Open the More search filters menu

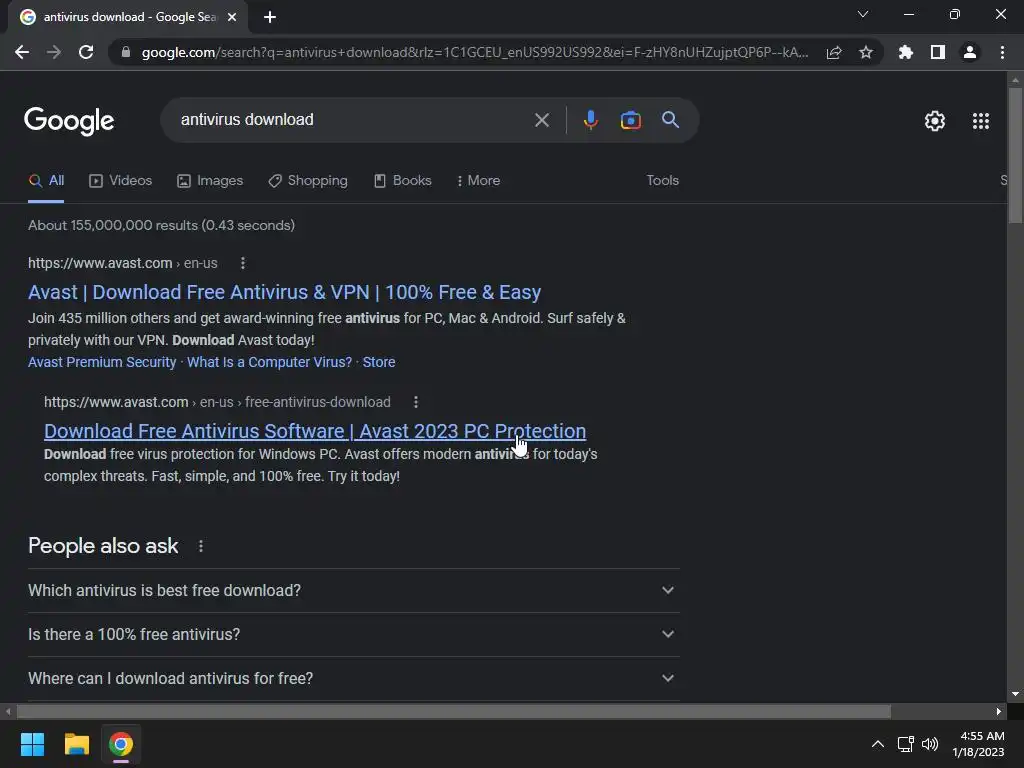(479, 181)
